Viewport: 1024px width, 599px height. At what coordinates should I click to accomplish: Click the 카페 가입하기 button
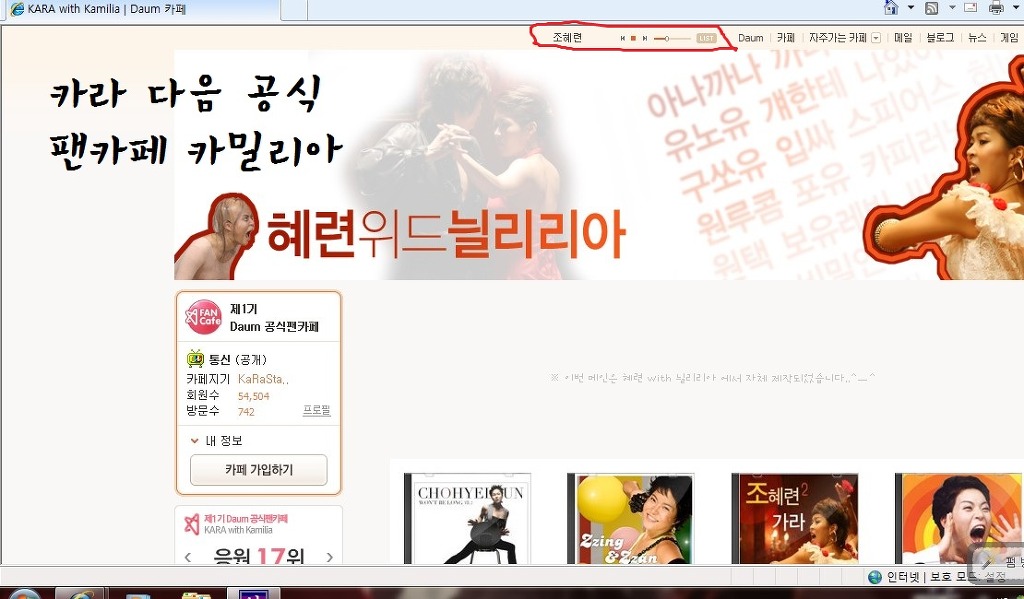coord(259,470)
